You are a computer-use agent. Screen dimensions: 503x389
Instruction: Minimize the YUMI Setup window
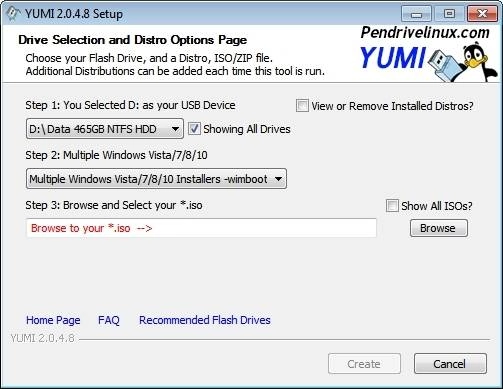(416, 14)
